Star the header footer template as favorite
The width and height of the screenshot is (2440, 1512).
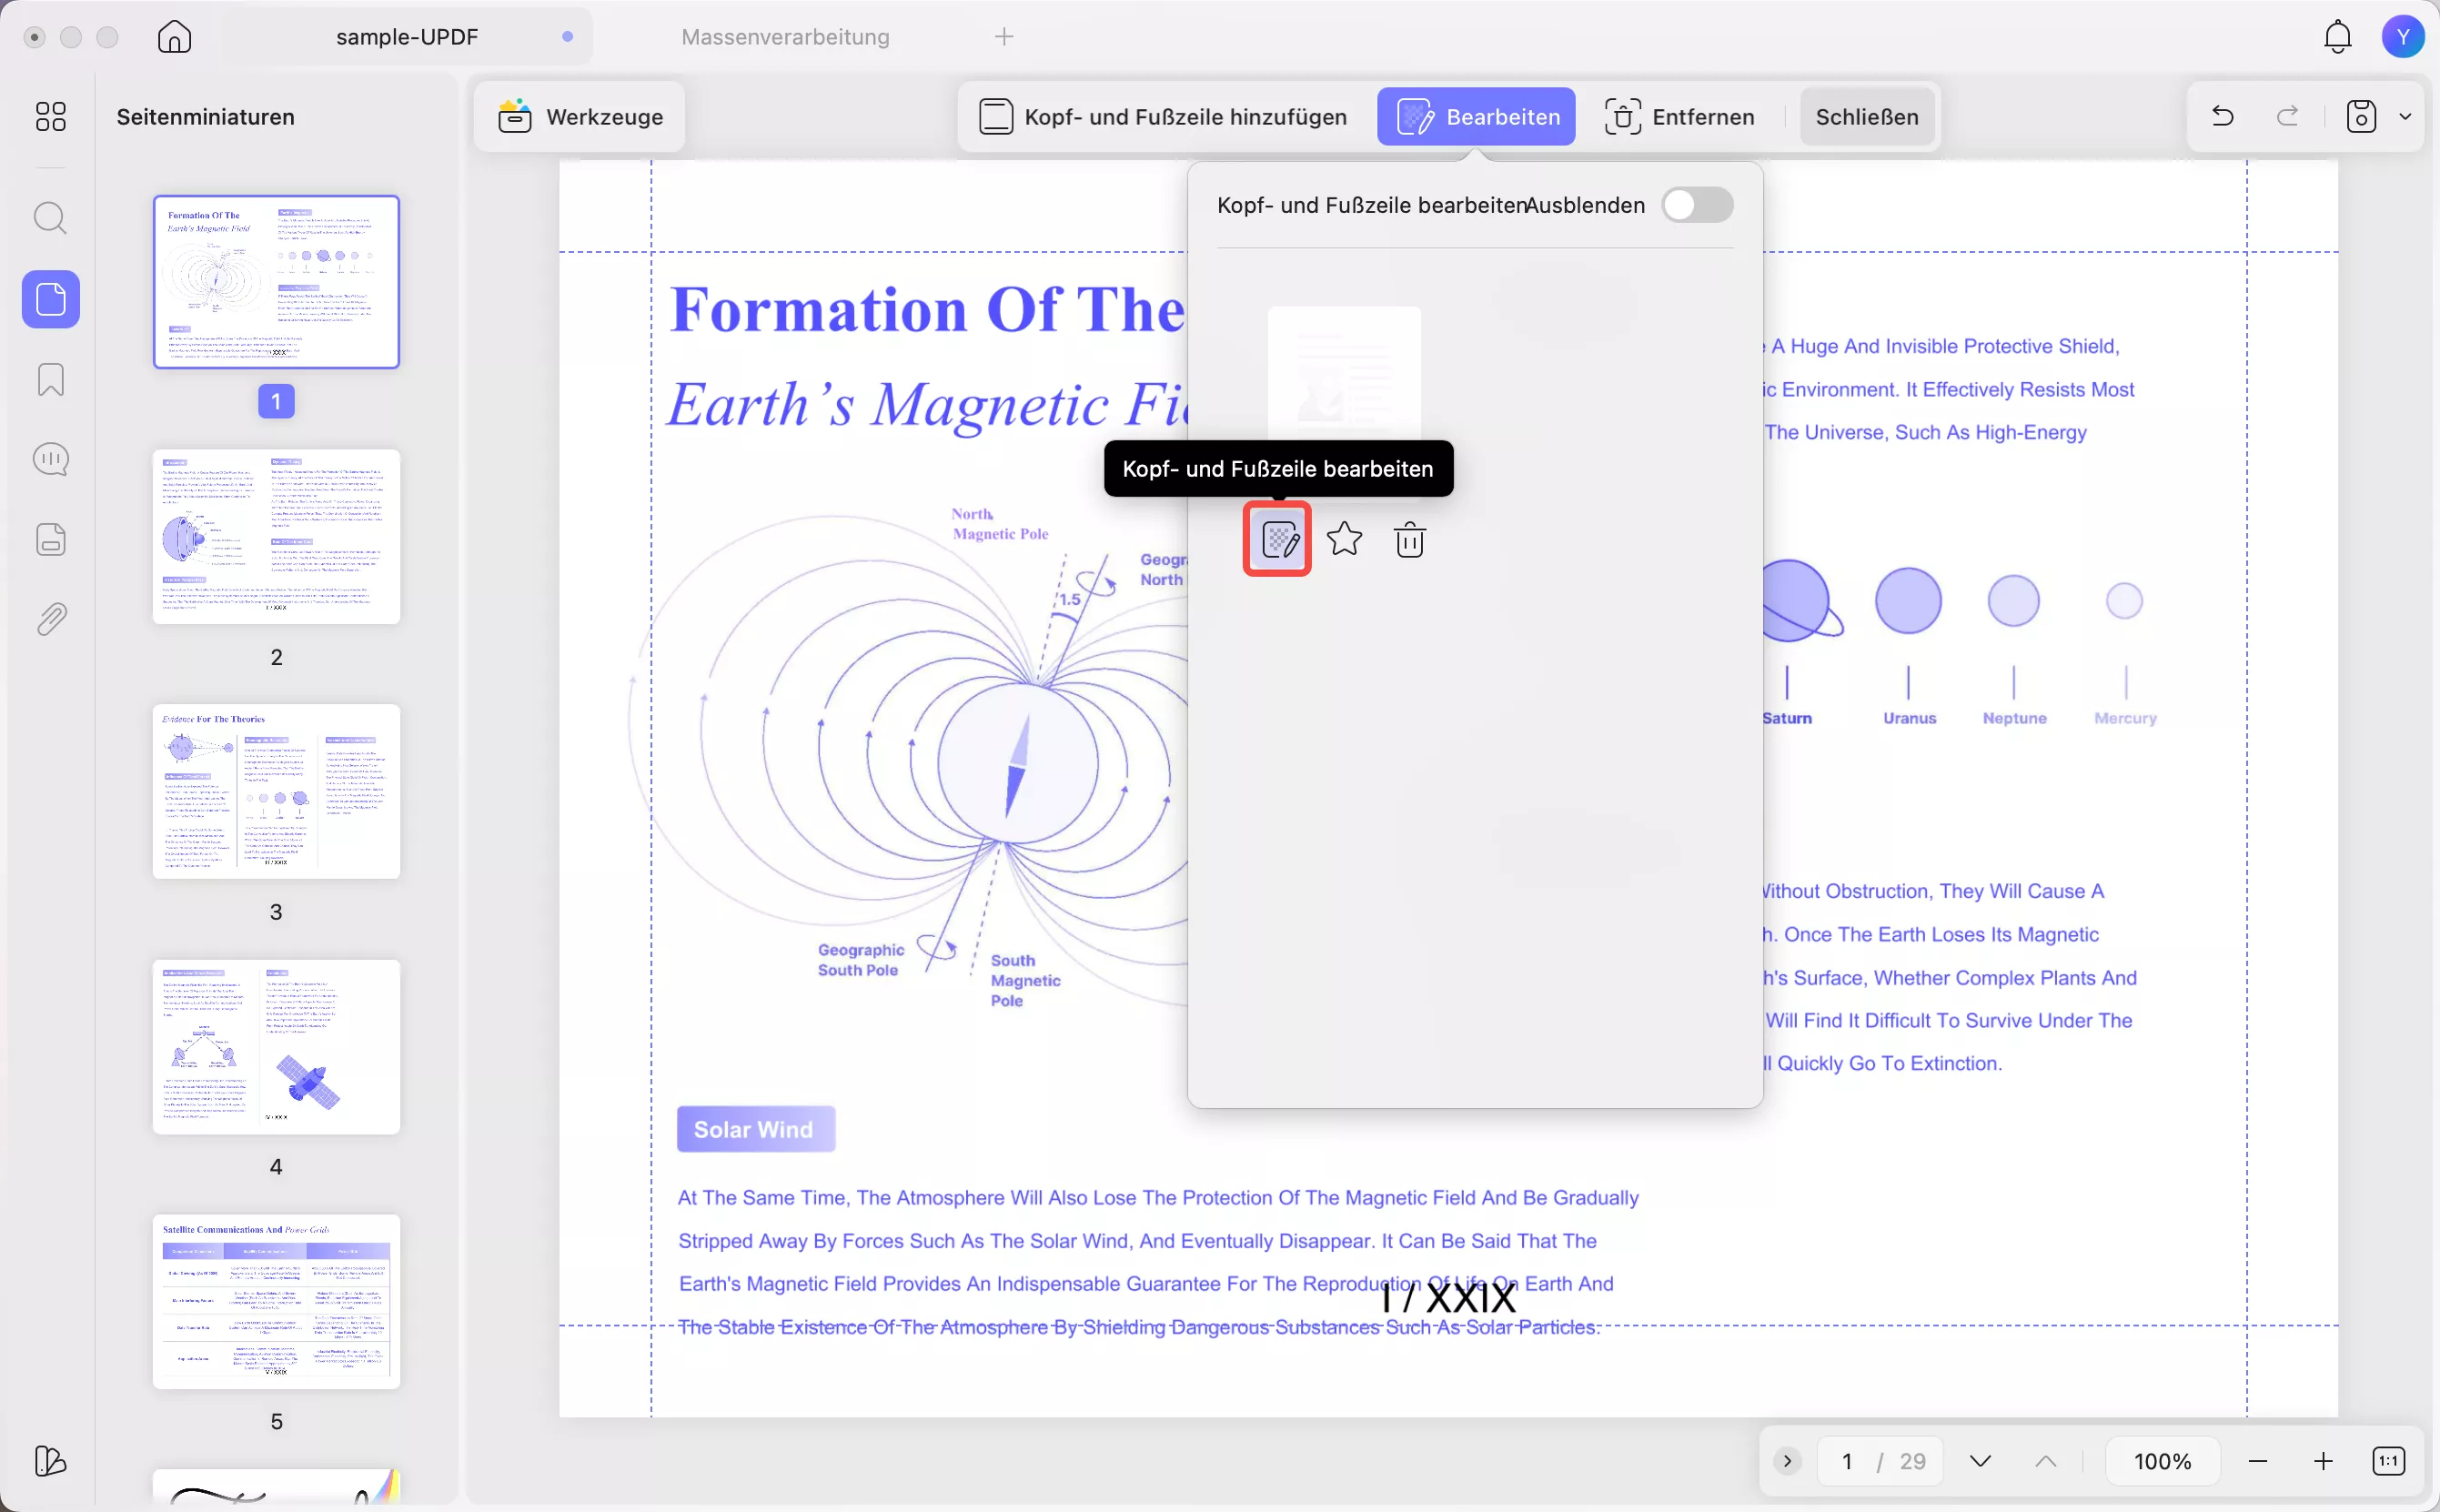click(x=1344, y=540)
